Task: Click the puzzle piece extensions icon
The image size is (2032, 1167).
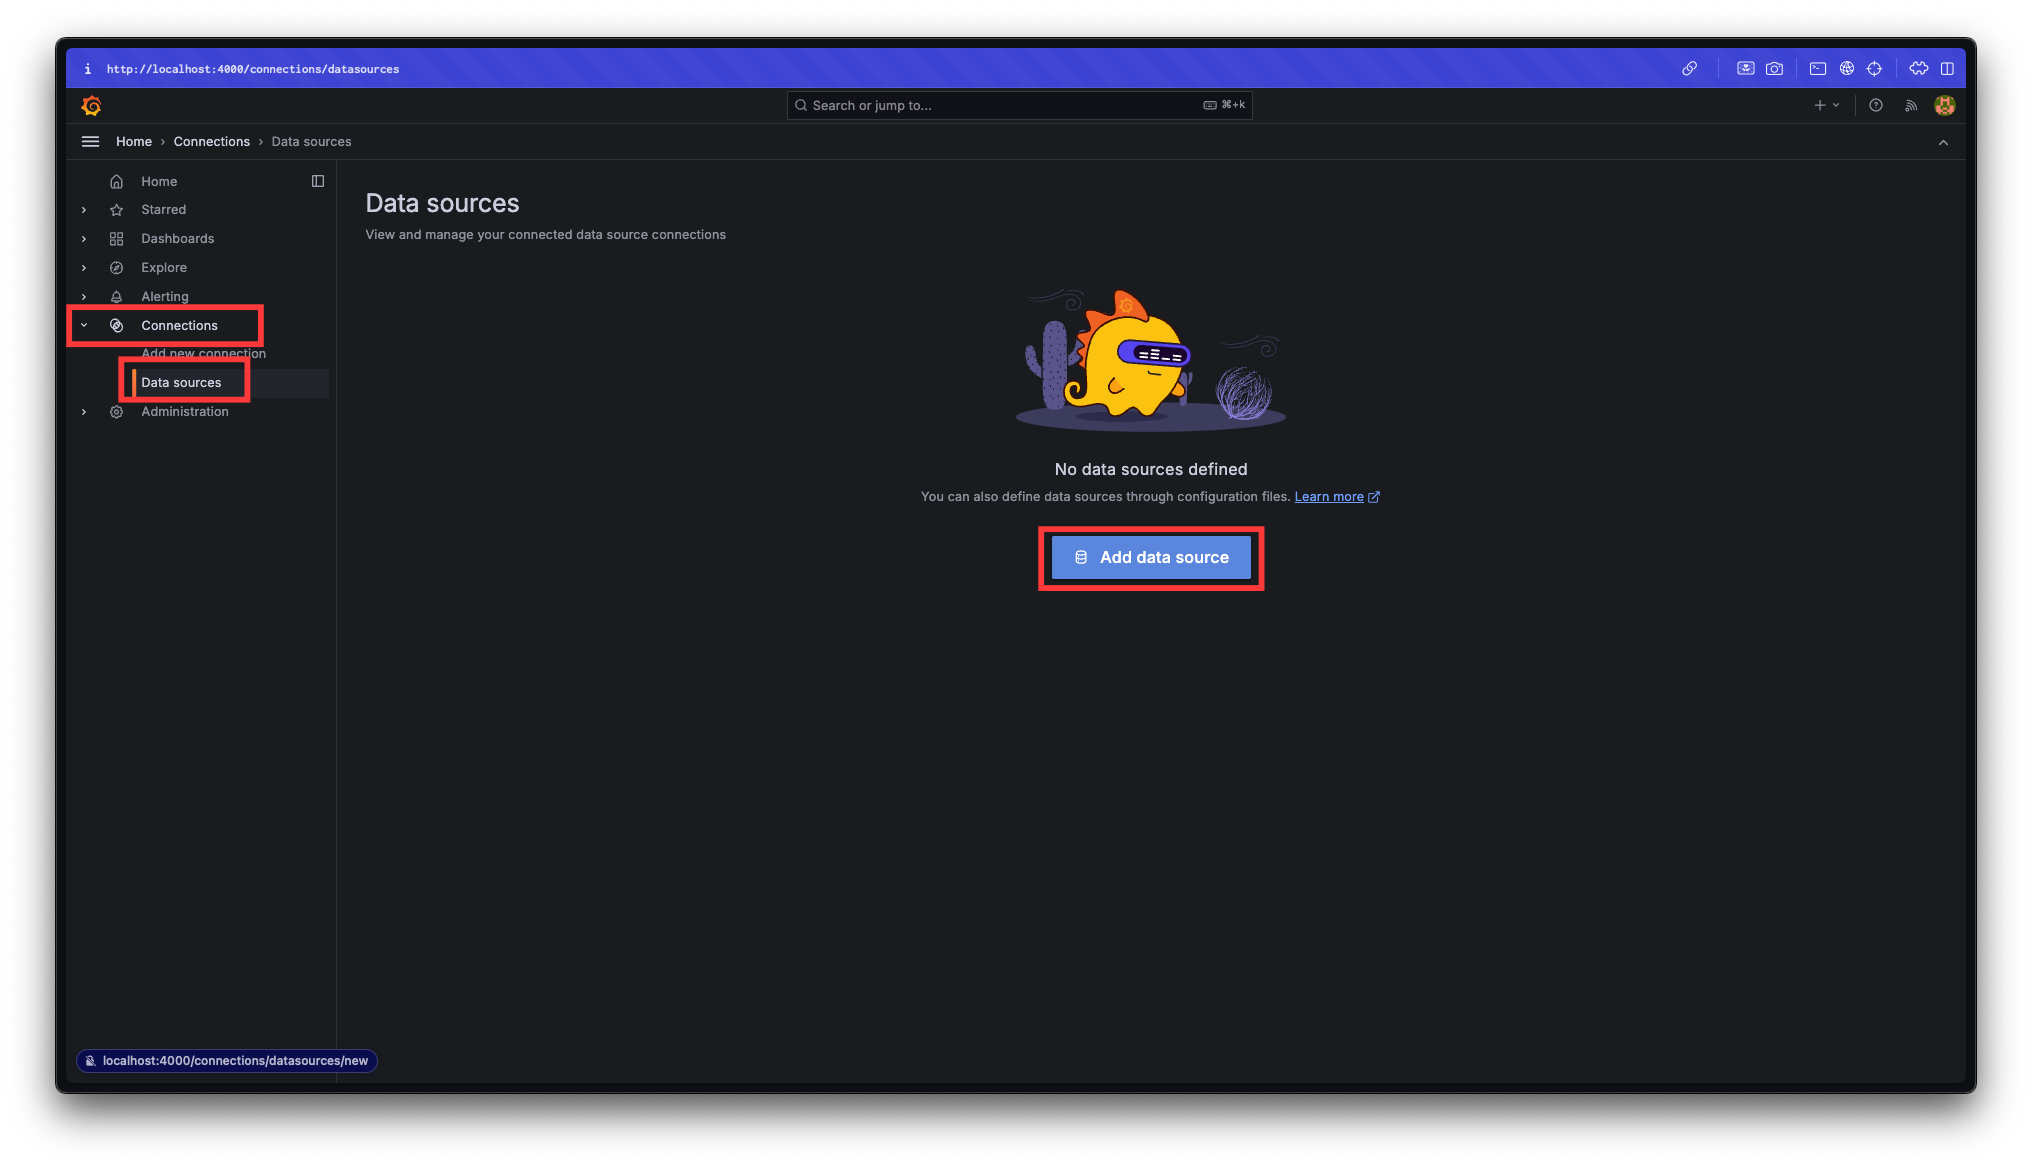Action: point(1918,69)
